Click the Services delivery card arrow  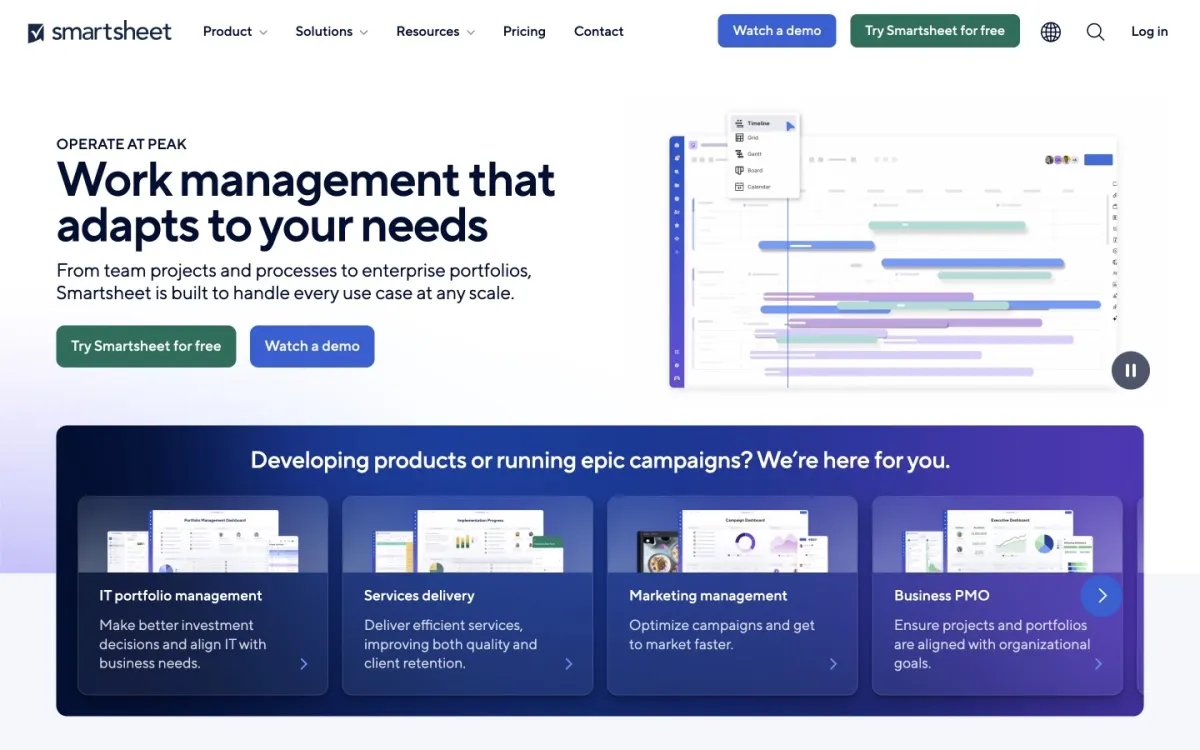click(x=569, y=663)
